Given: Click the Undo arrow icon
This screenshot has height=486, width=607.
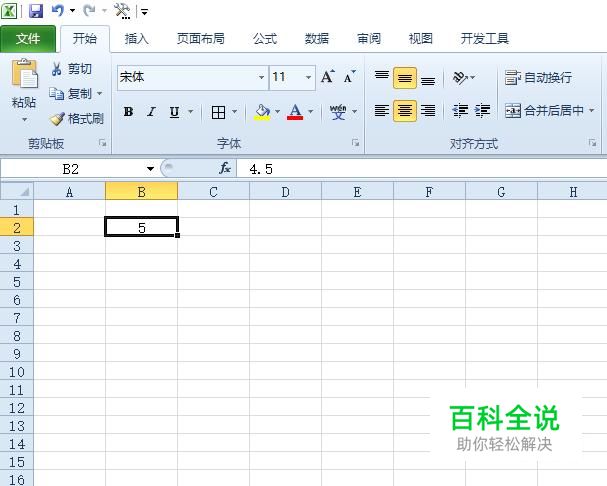Looking at the screenshot, I should click(x=58, y=11).
